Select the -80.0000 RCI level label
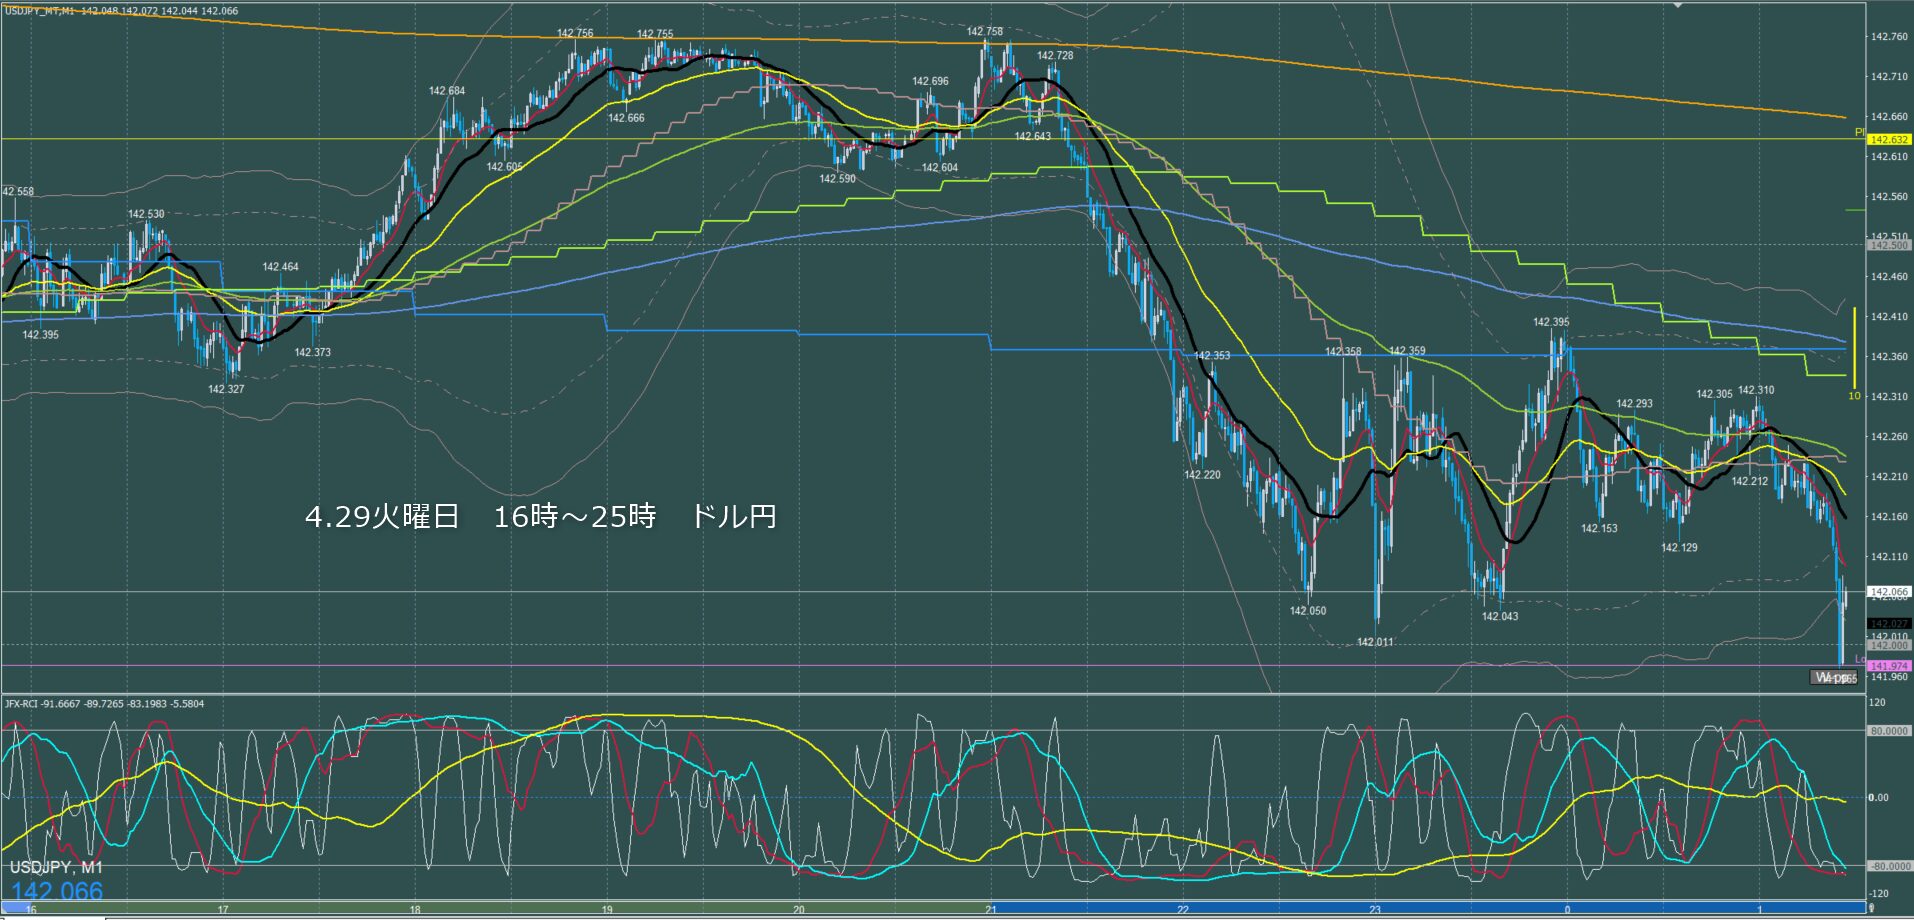 tap(1888, 867)
